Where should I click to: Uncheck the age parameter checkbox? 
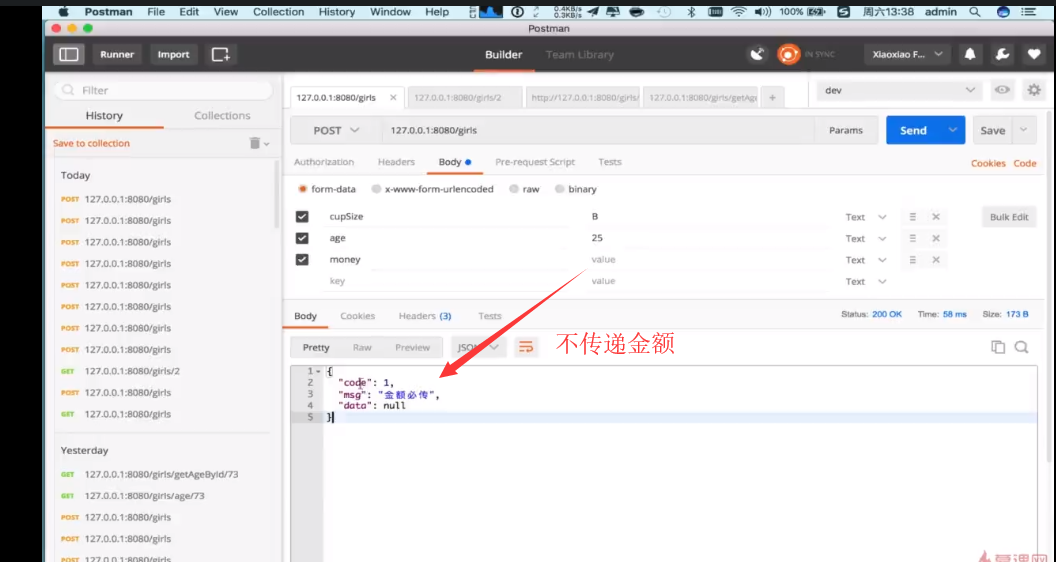click(302, 239)
